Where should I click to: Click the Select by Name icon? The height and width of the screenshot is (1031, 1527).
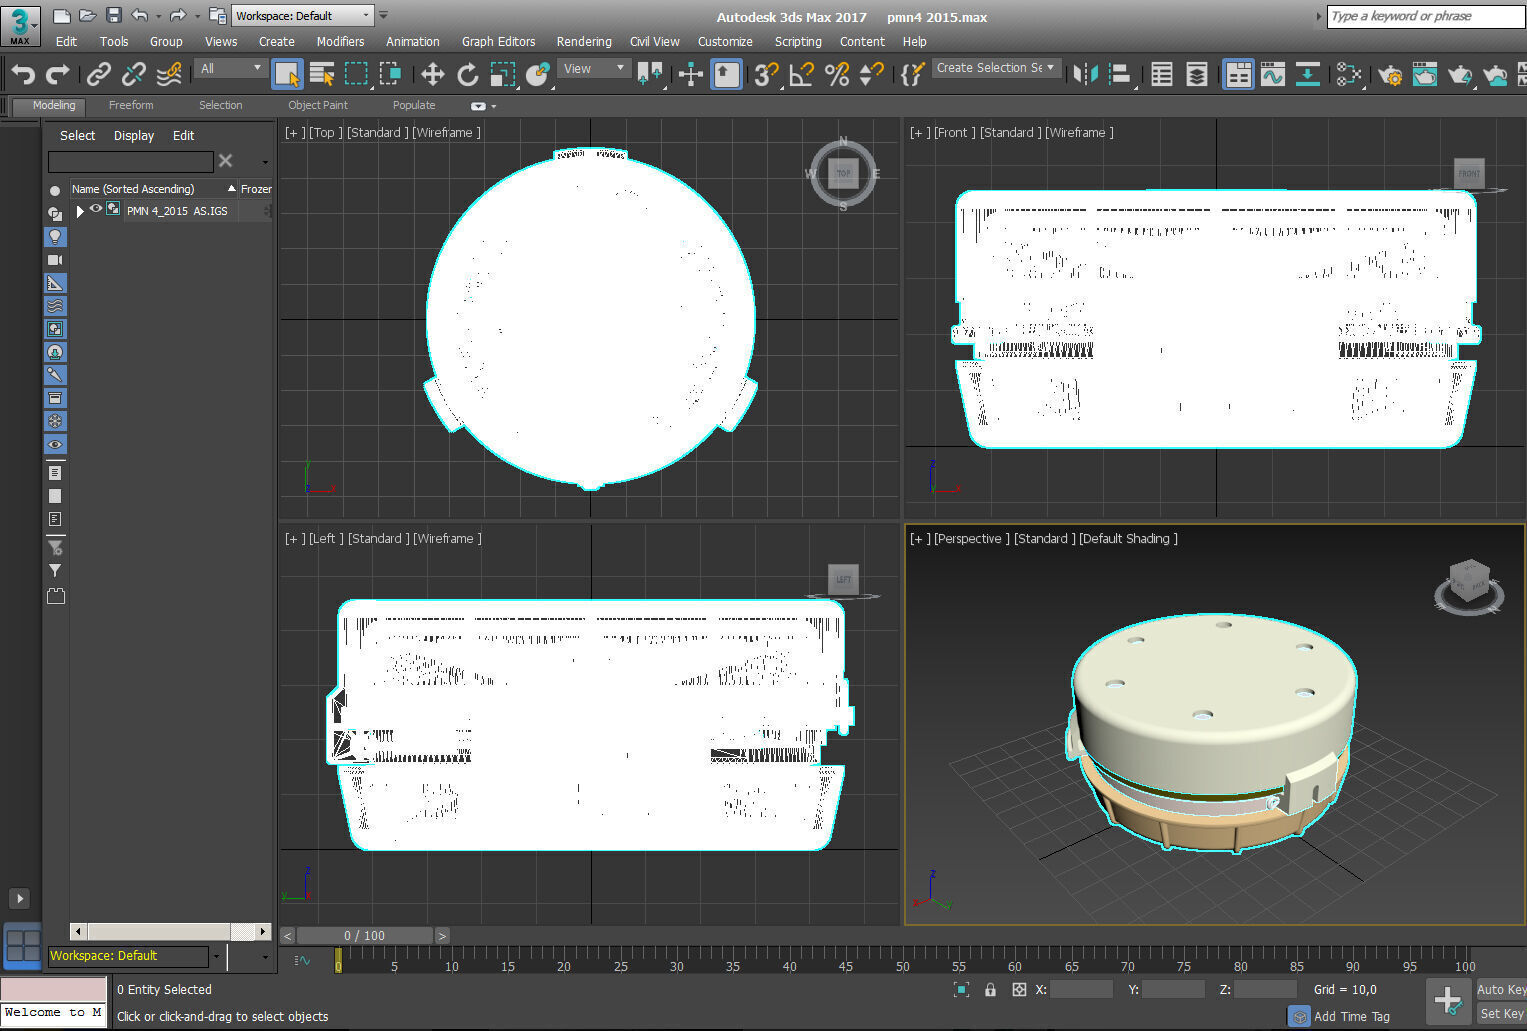pyautogui.click(x=321, y=74)
